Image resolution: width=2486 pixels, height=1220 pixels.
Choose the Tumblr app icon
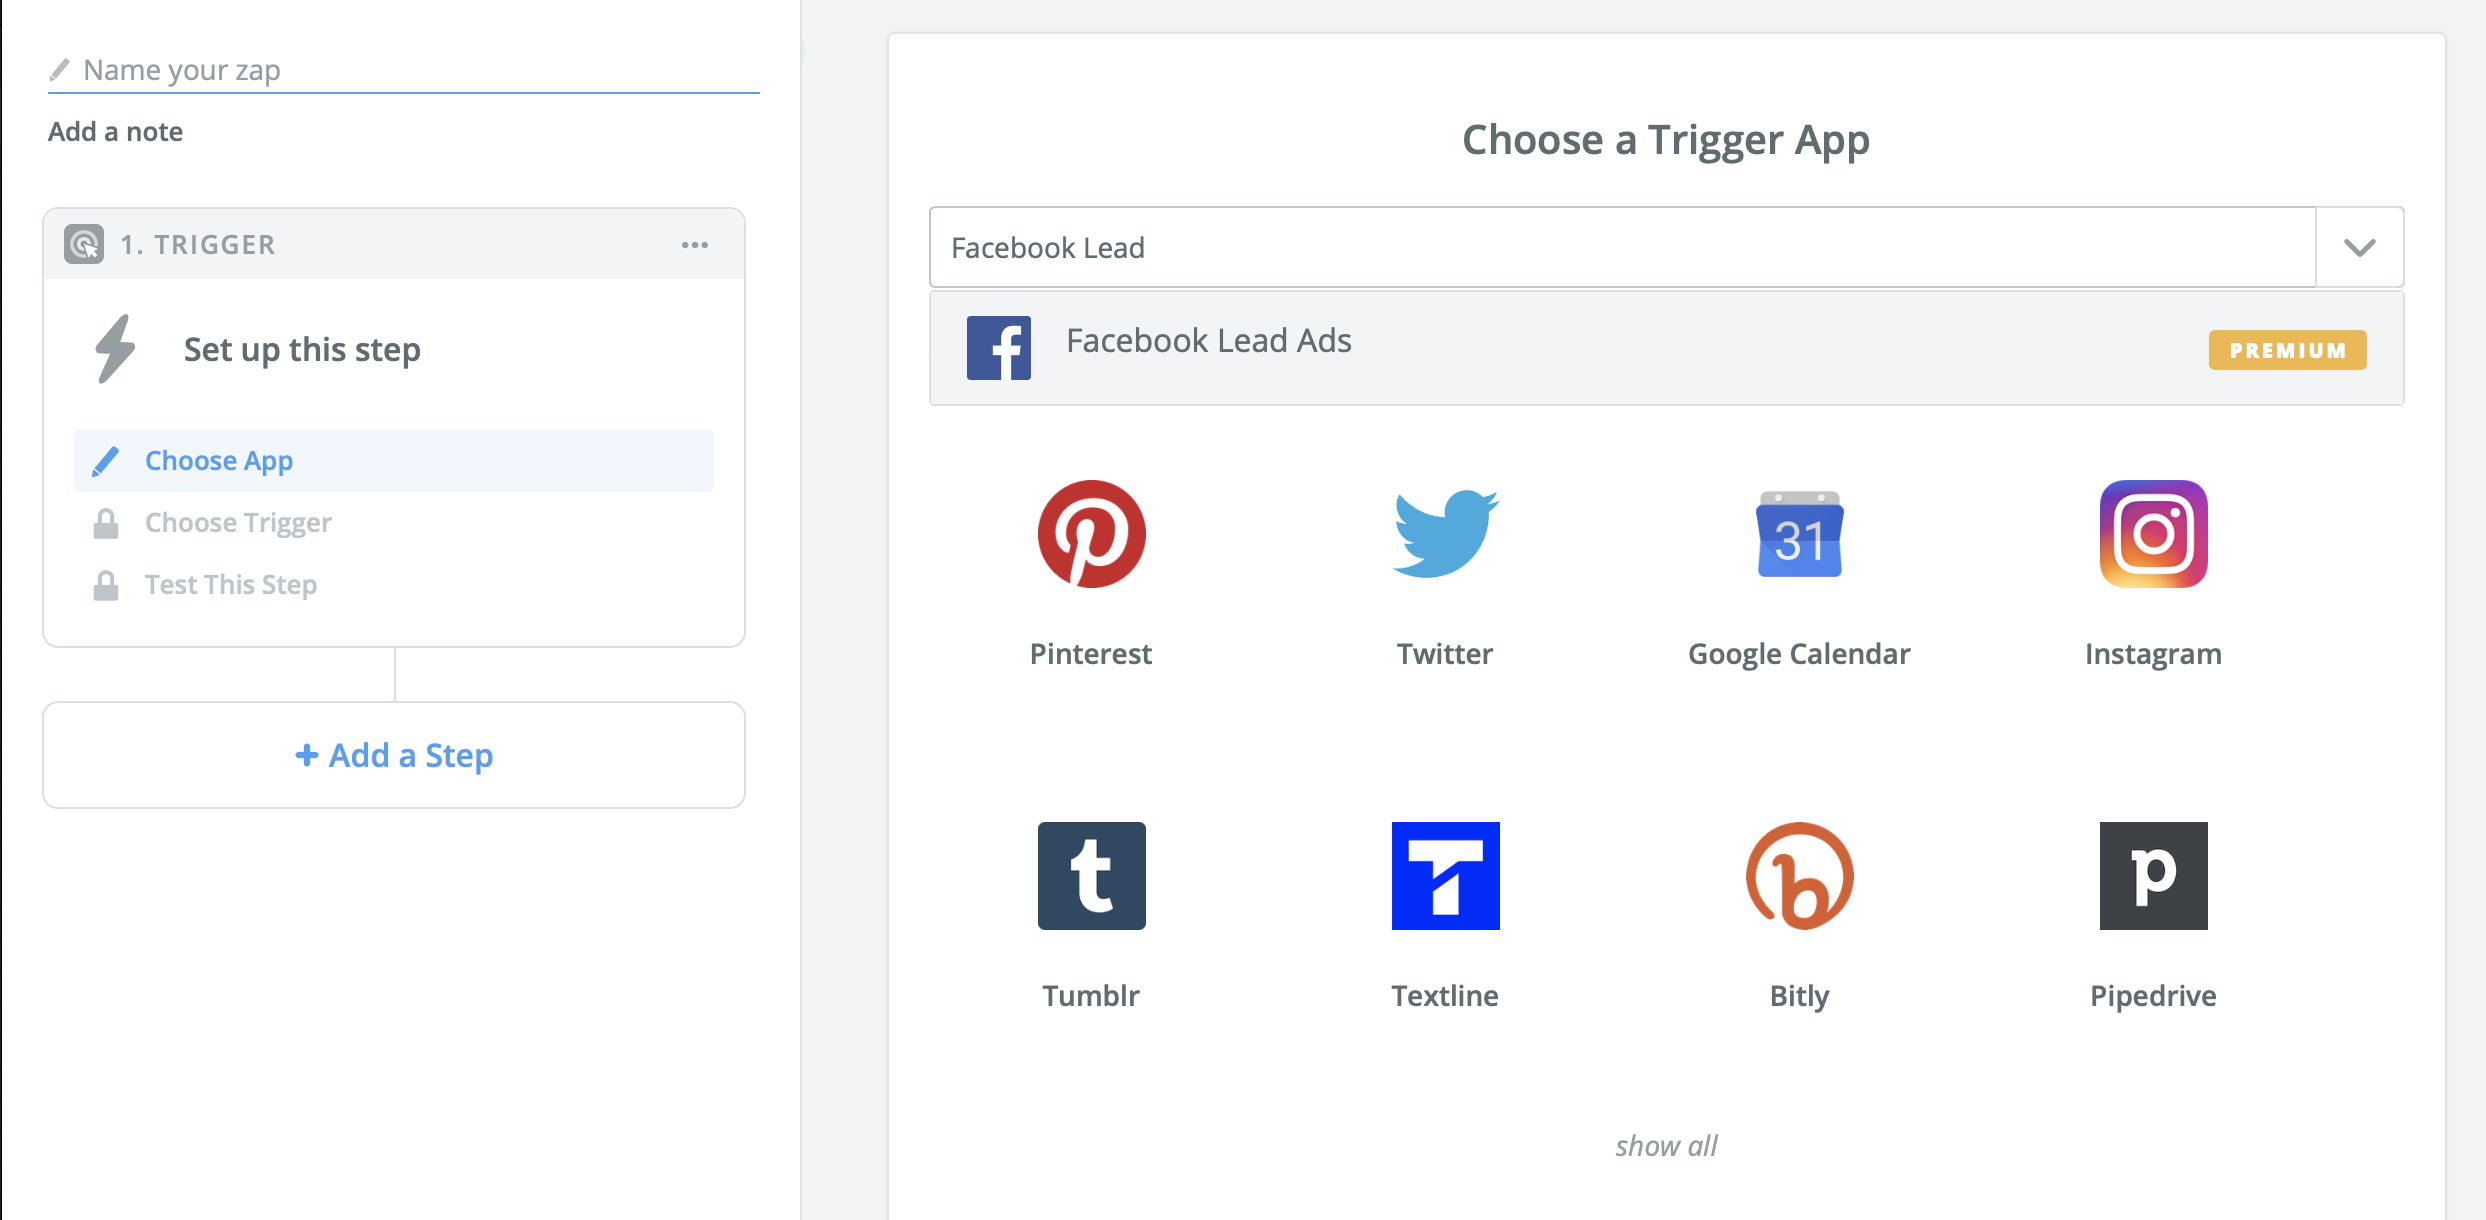coord(1091,876)
